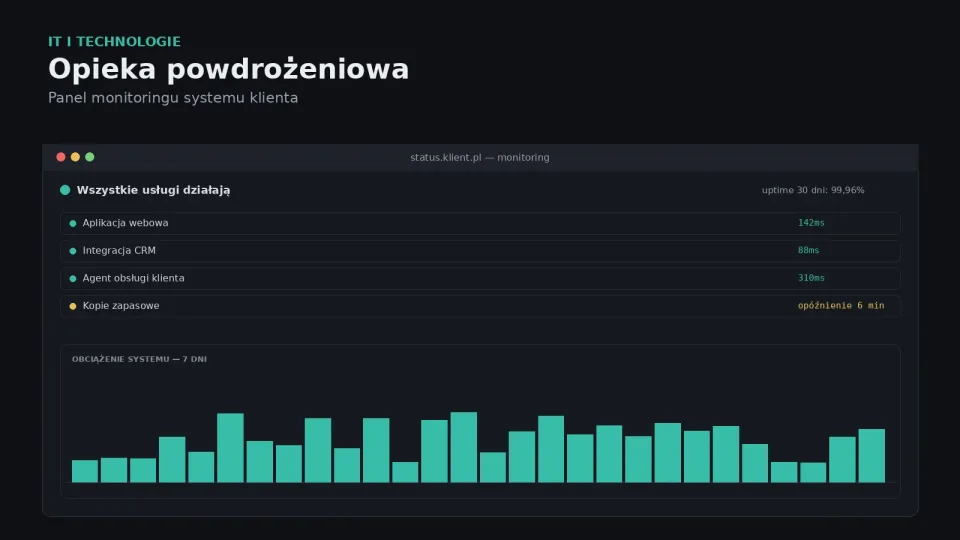Click the green dot beside Wszystkie usługi działają
960x540 pixels.
click(x=65, y=190)
